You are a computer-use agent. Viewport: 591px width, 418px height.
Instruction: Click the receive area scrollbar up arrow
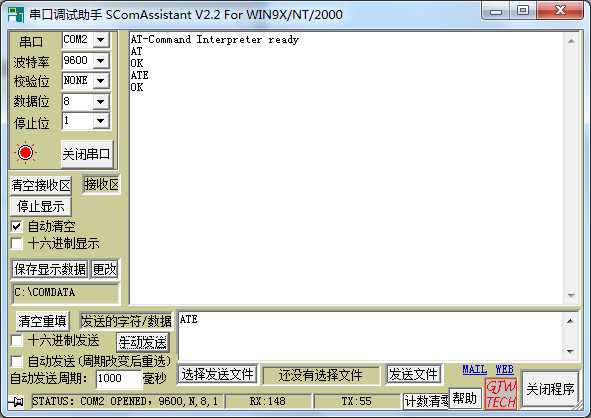tap(571, 41)
